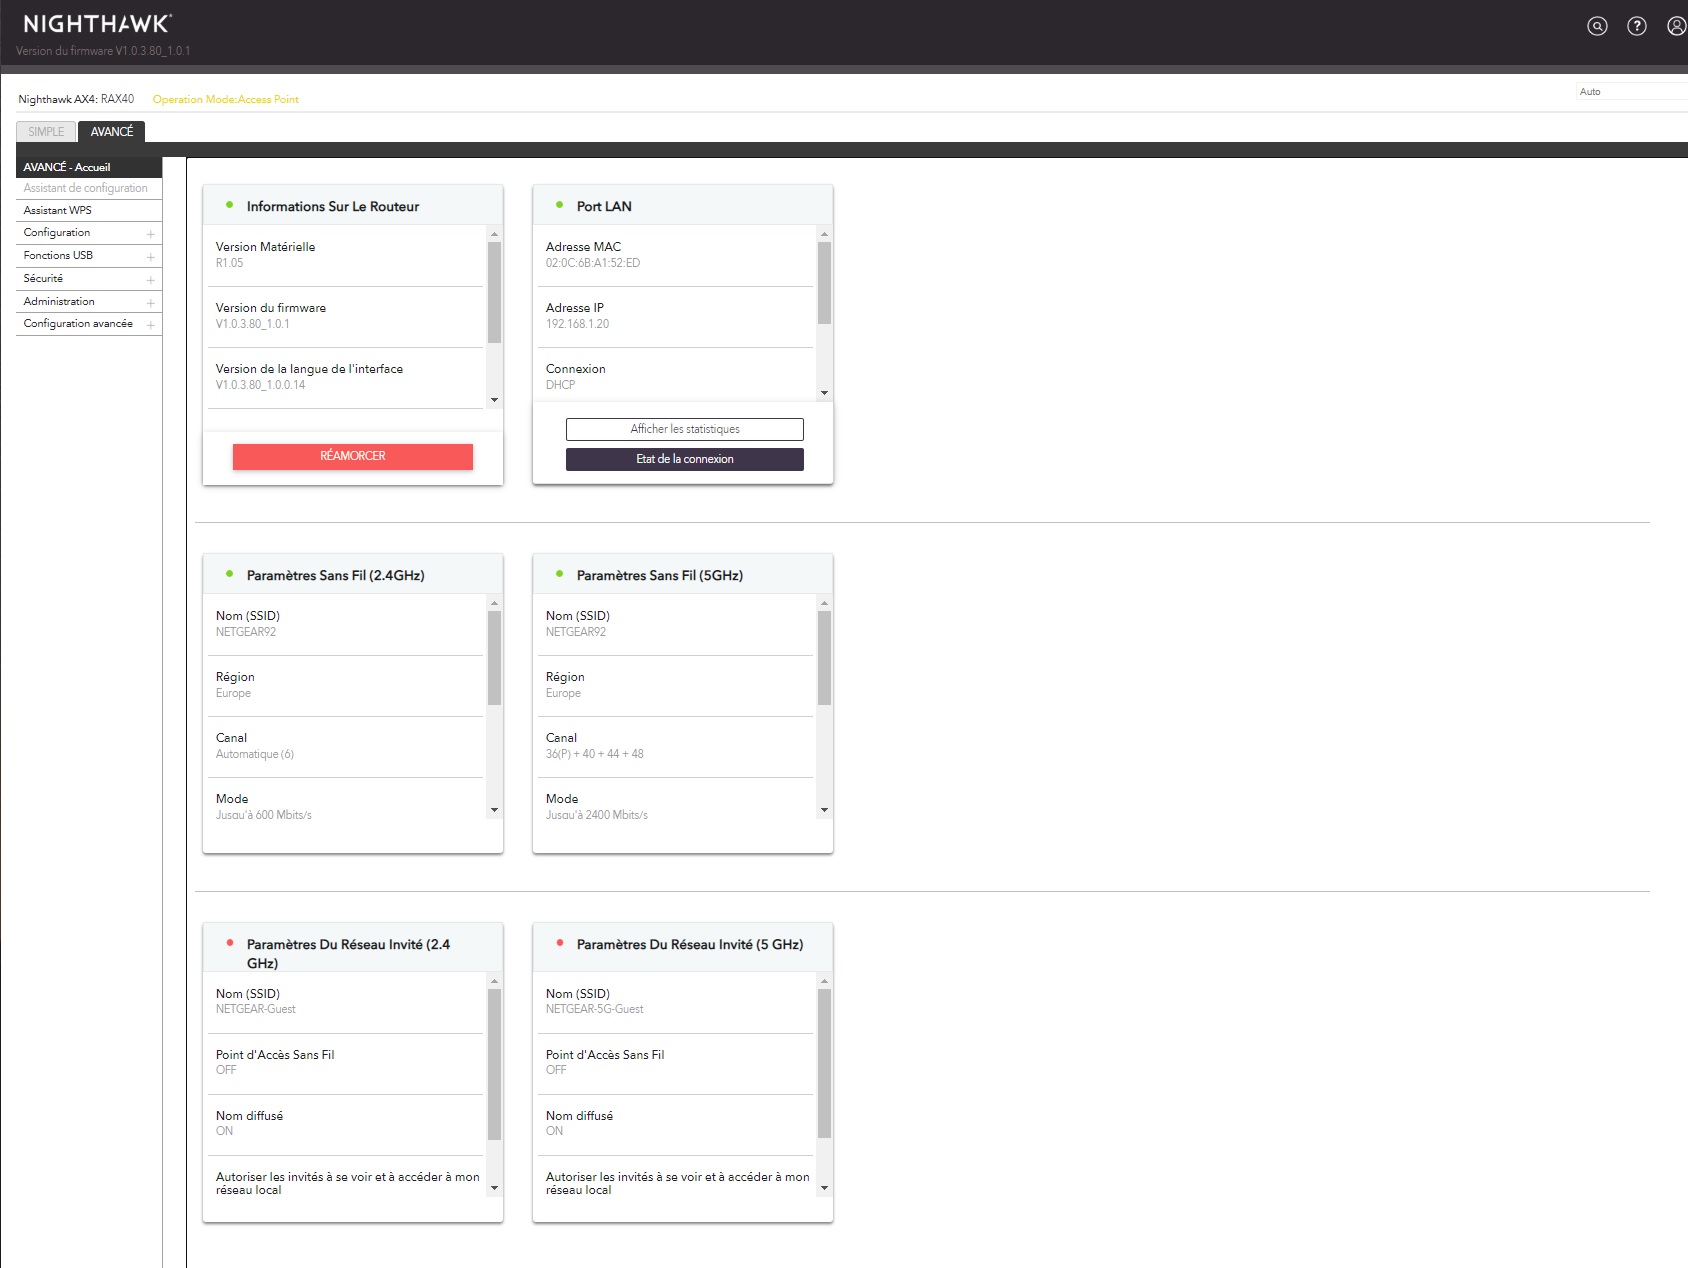1688x1268 pixels.
Task: Open the Auto language dropdown
Action: click(x=1630, y=92)
